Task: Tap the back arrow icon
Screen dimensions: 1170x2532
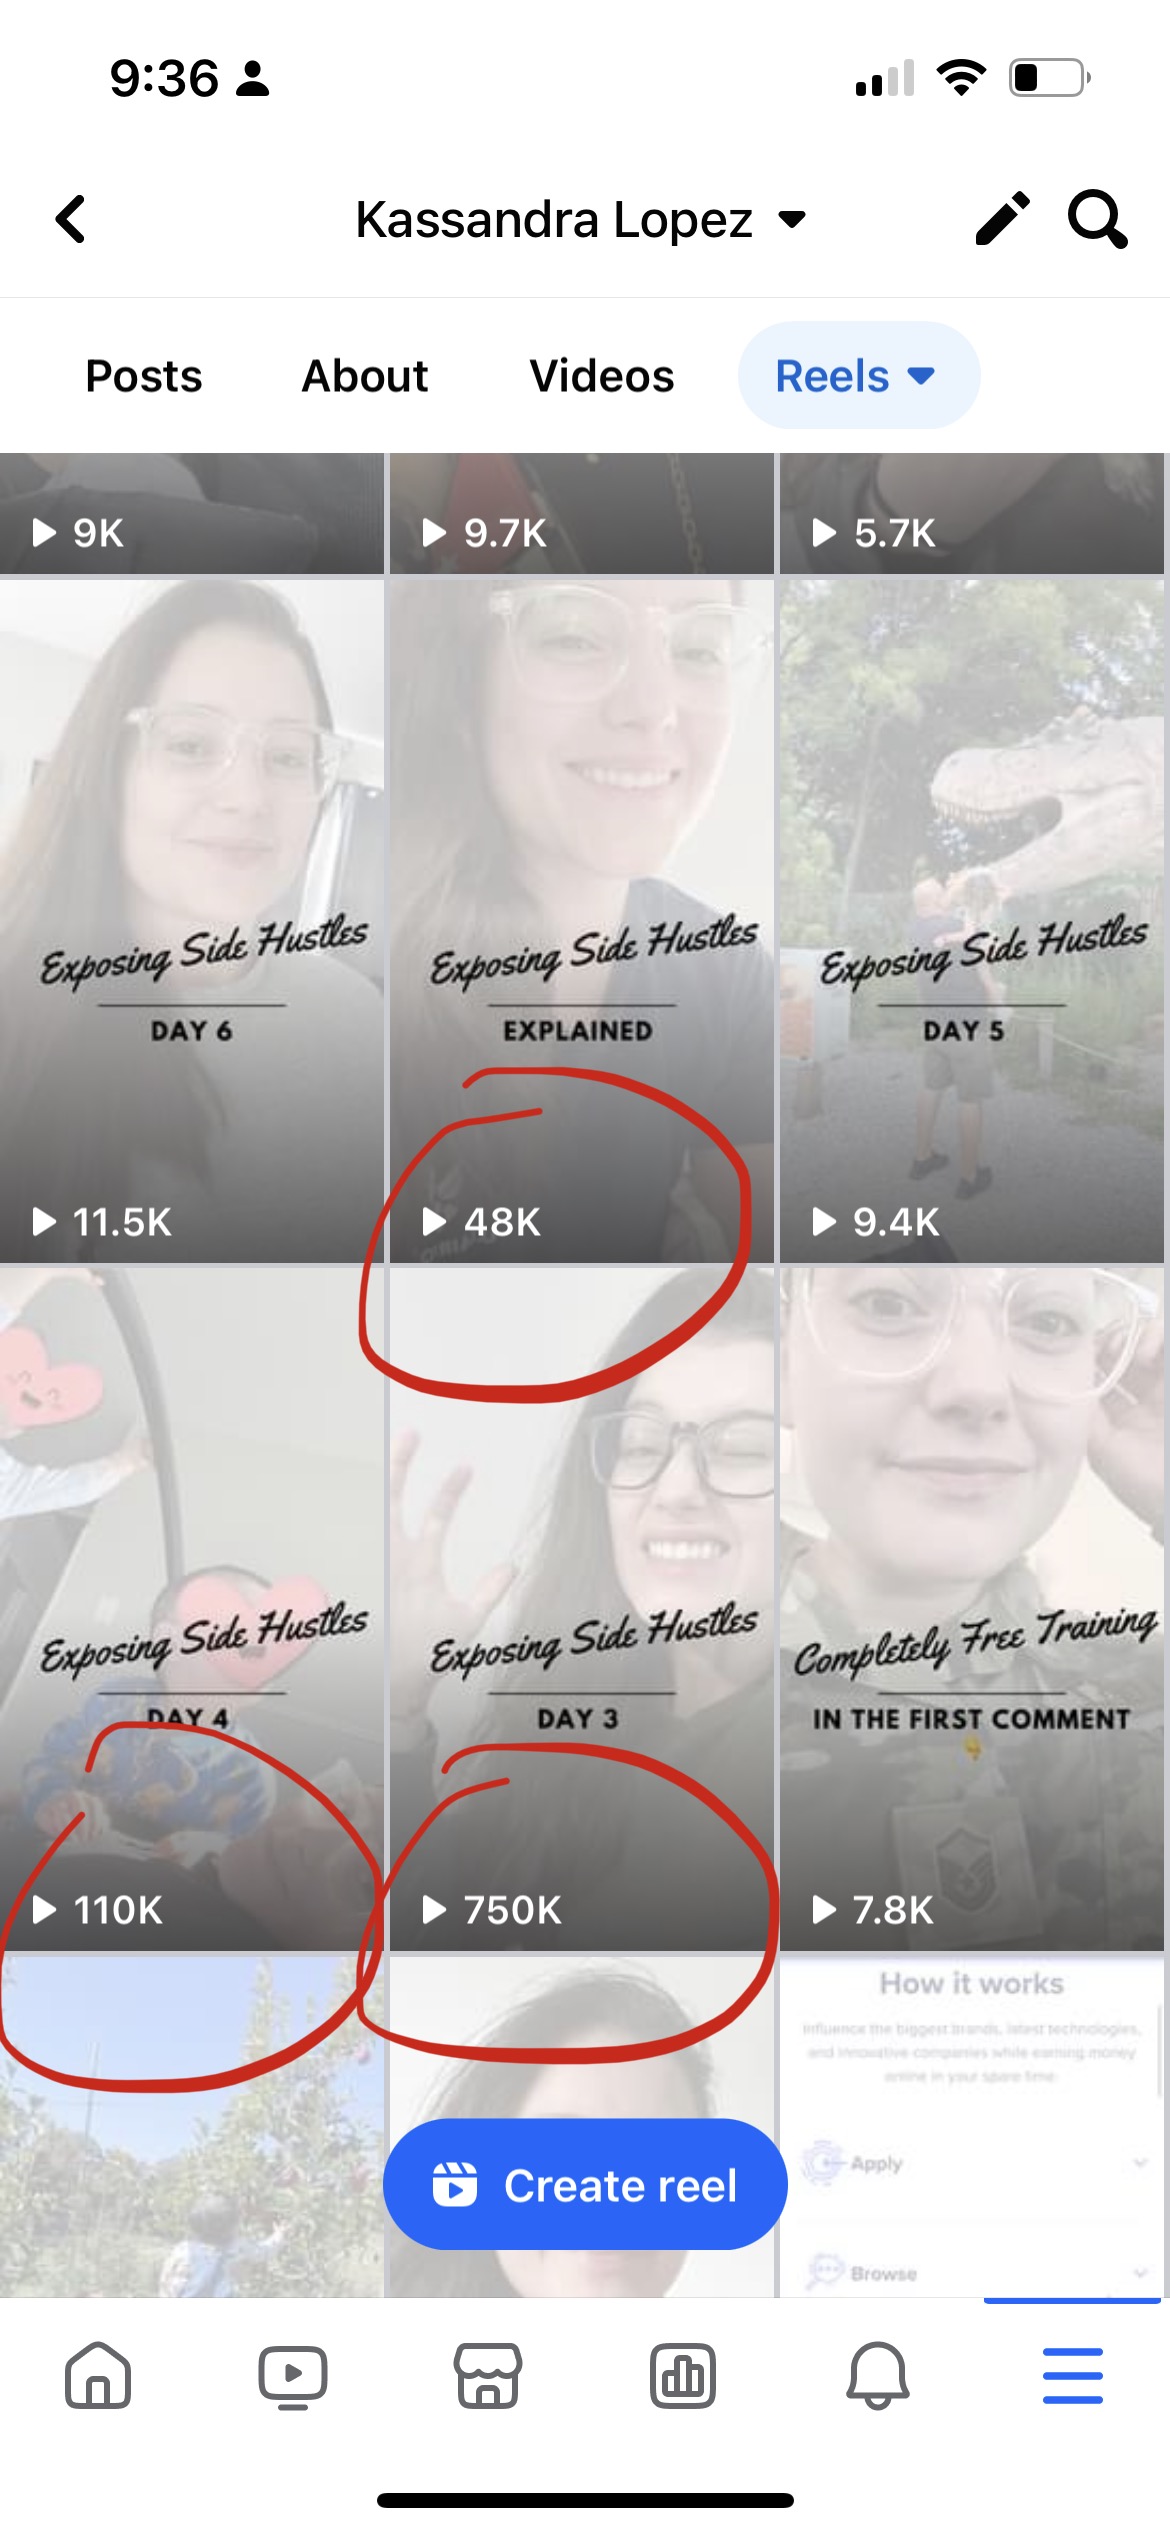Action: pos(71,219)
